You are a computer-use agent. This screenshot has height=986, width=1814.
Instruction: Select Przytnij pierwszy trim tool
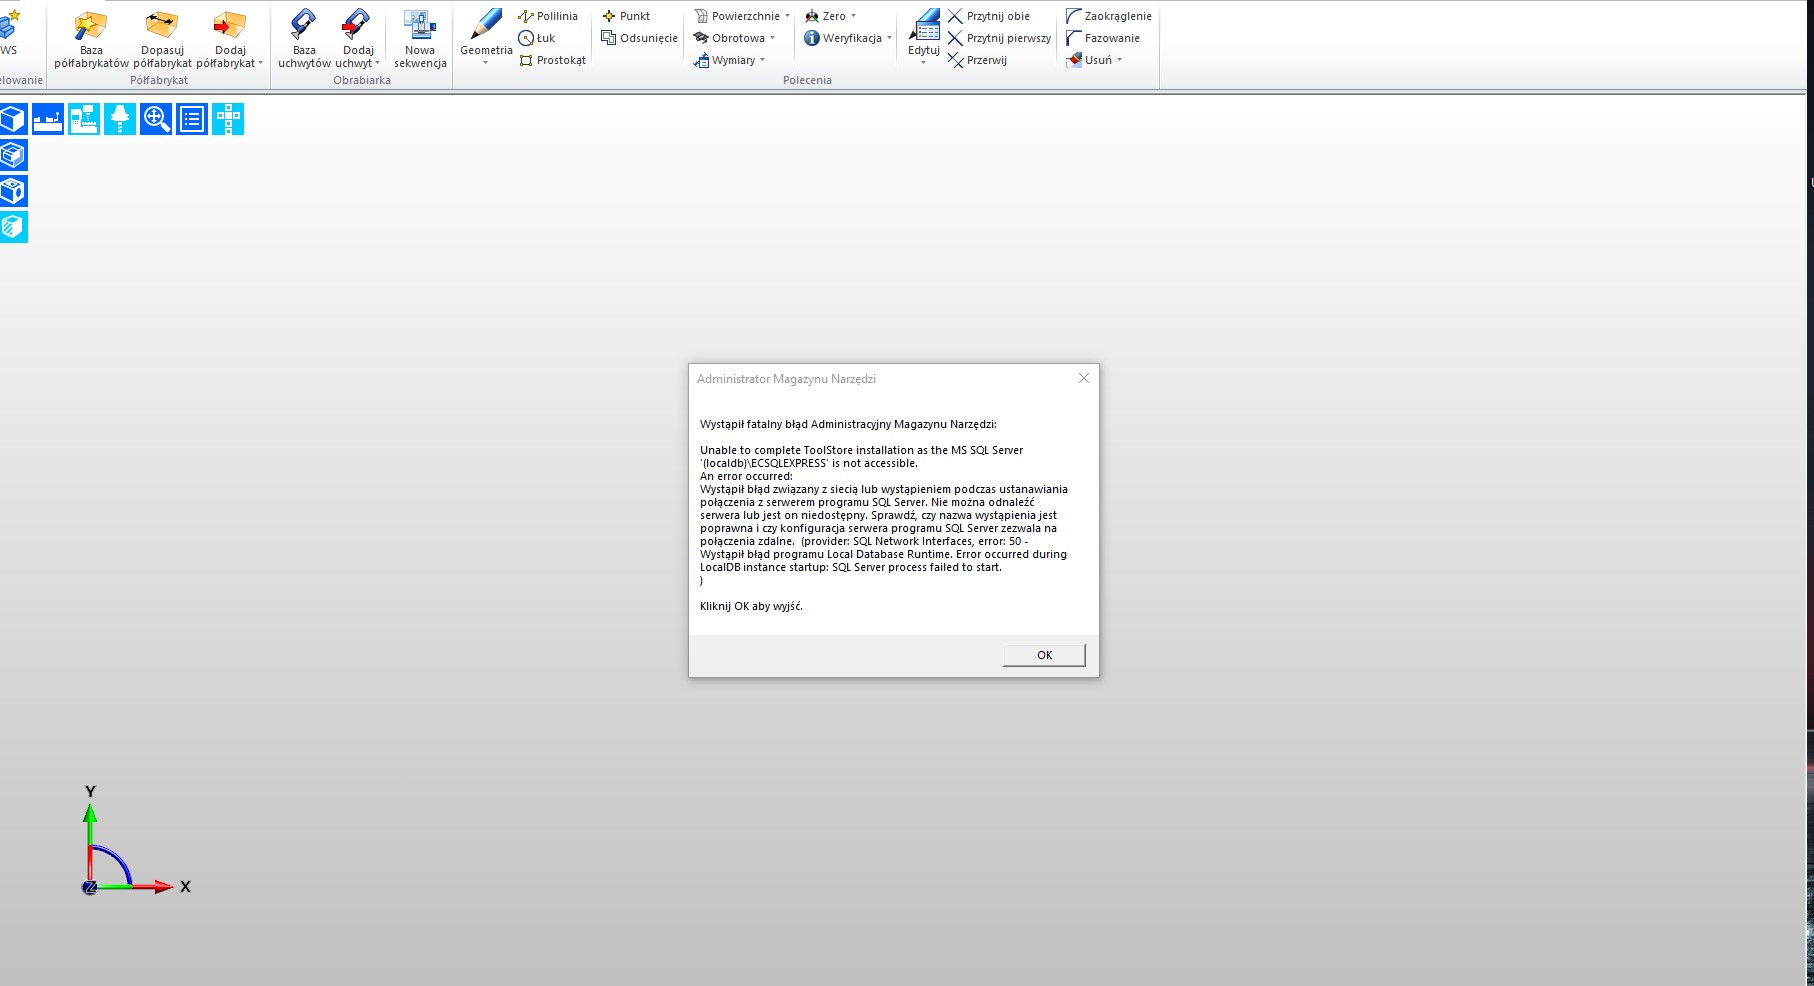999,38
